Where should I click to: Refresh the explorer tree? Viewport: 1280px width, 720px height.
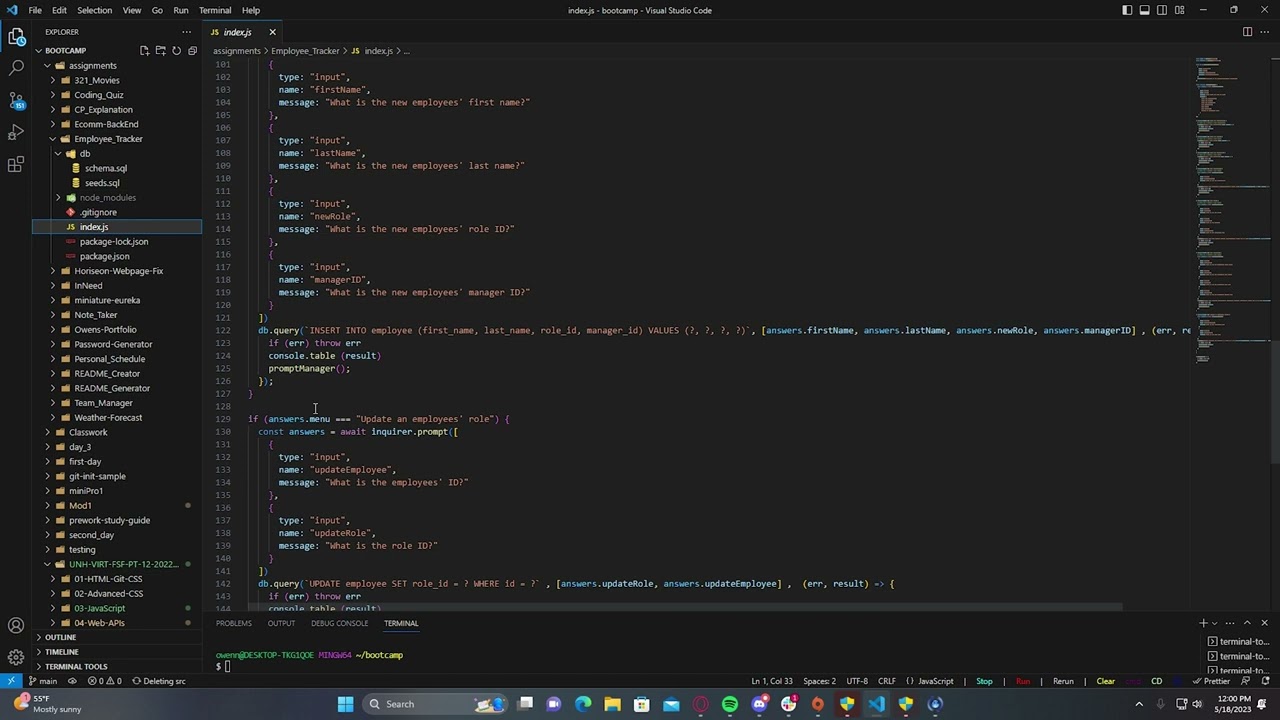point(176,51)
